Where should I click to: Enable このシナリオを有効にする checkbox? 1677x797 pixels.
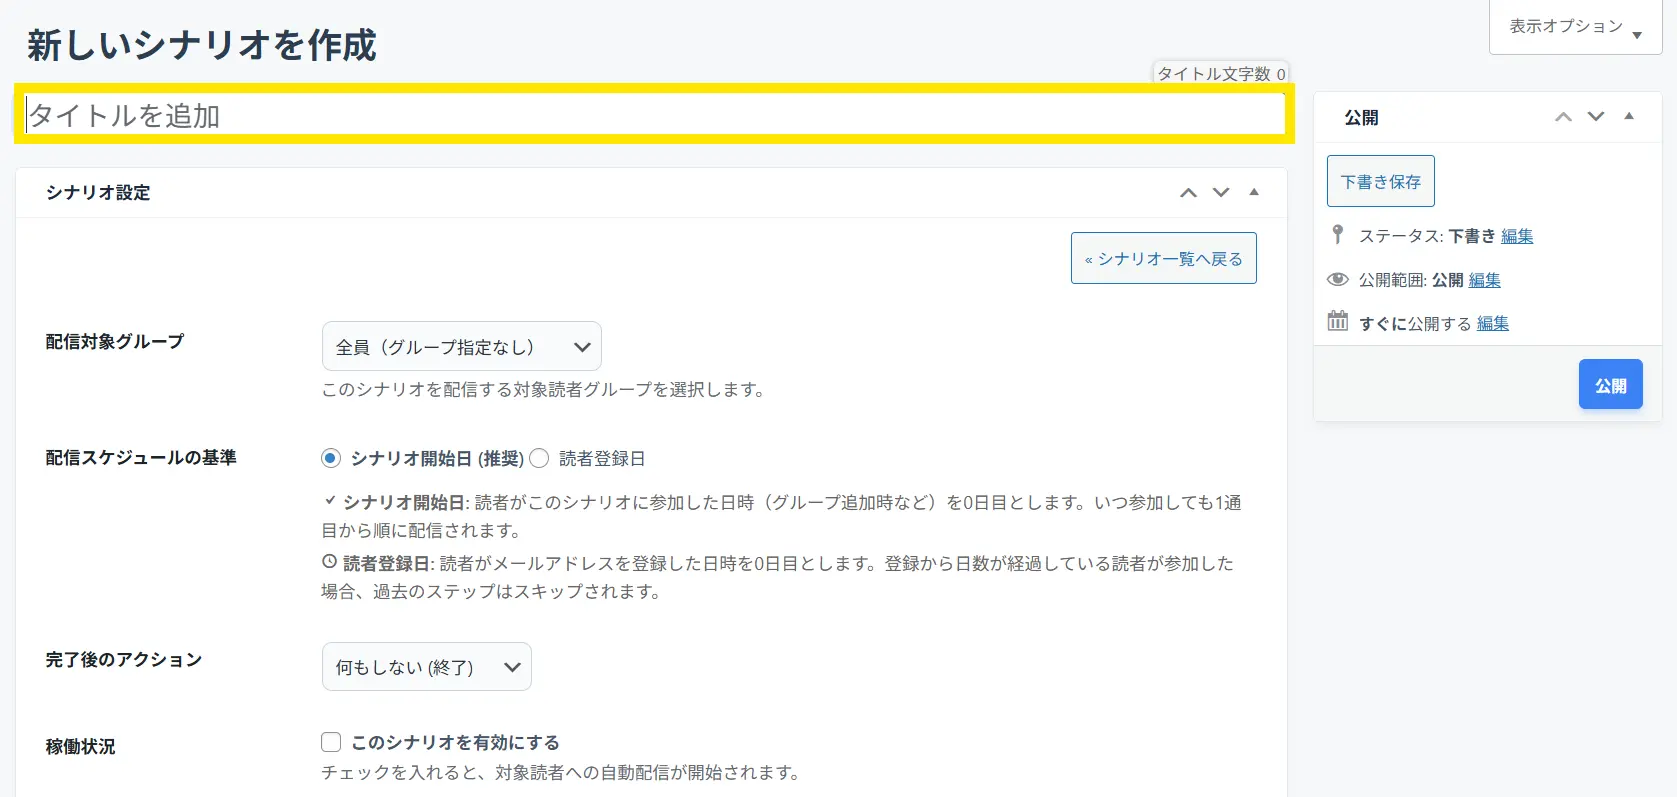pyautogui.click(x=331, y=742)
